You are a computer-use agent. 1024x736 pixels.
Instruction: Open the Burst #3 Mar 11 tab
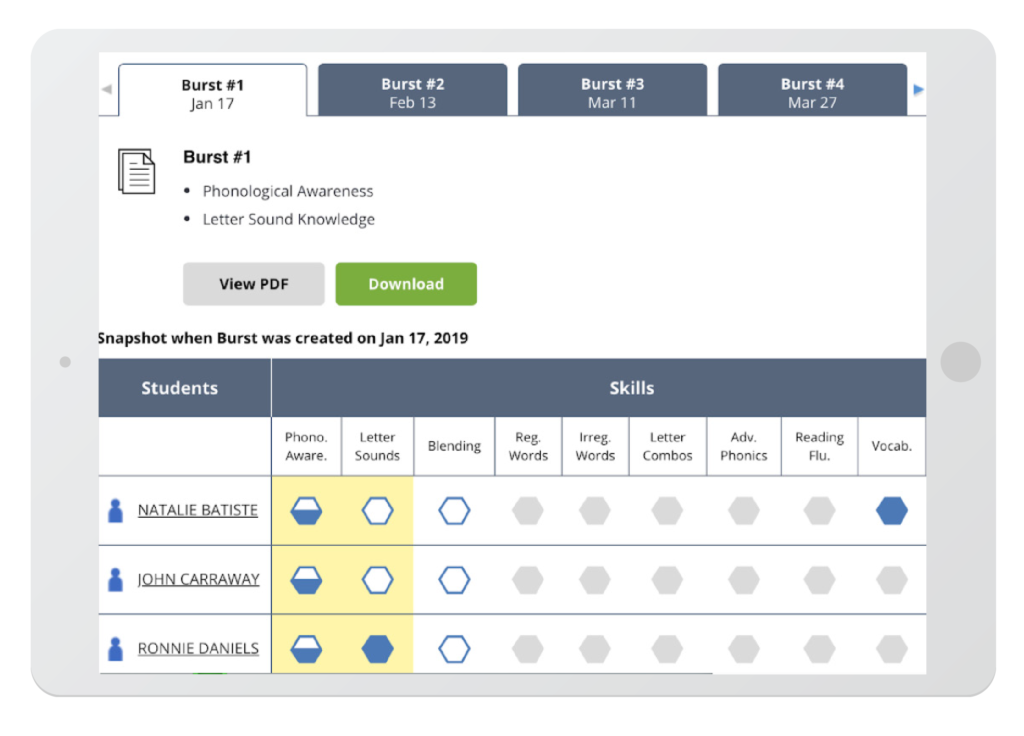612,92
